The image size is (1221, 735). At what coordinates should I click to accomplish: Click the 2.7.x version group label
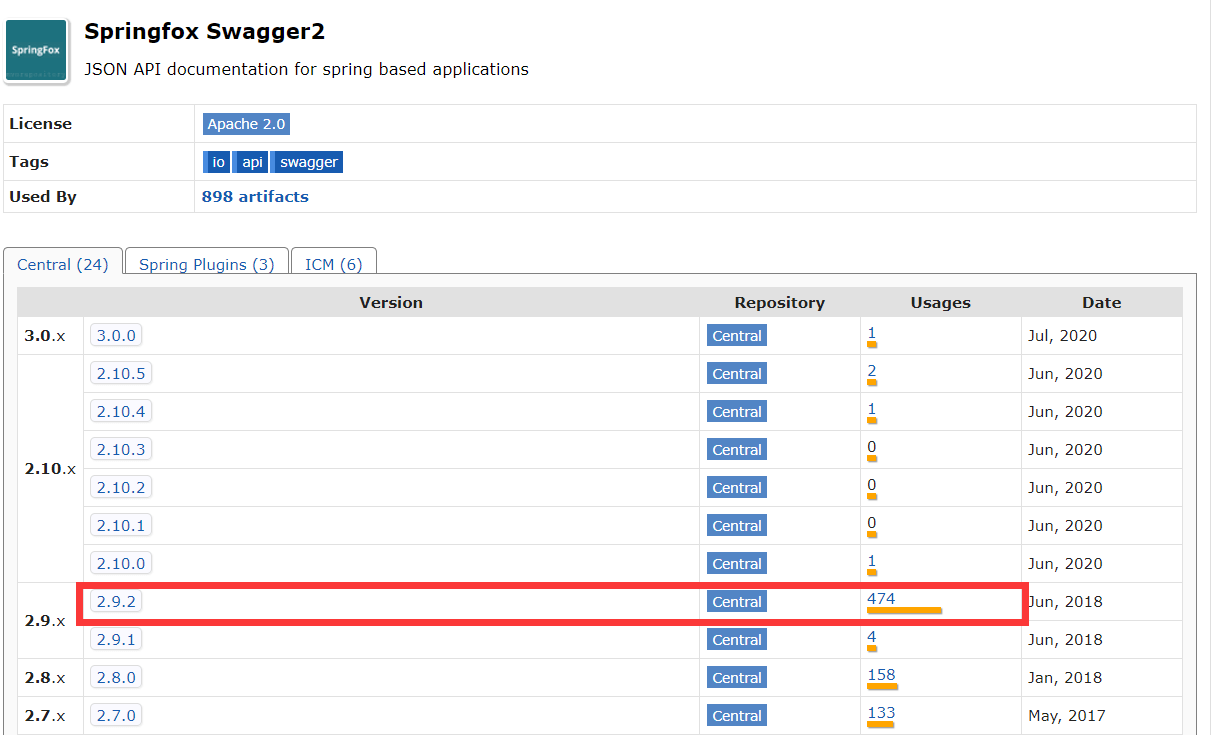(x=45, y=716)
